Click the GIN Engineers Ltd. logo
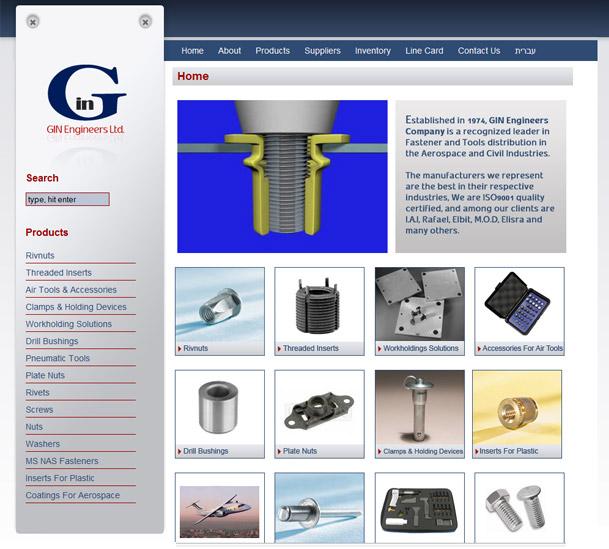 [86, 99]
